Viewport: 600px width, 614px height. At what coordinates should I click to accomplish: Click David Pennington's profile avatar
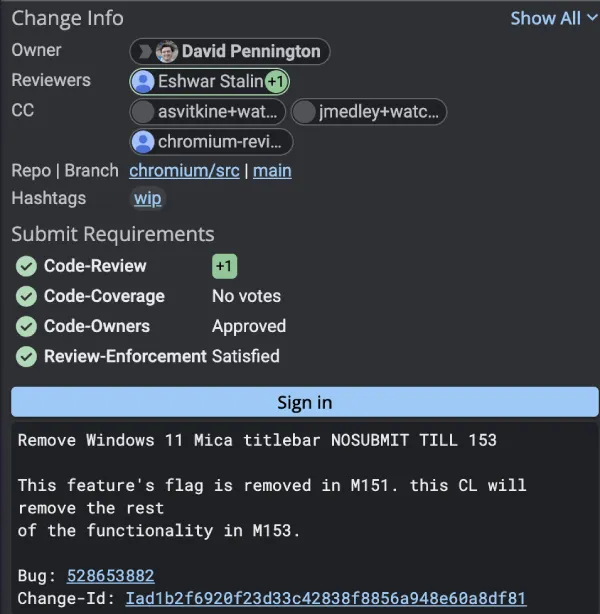166,51
